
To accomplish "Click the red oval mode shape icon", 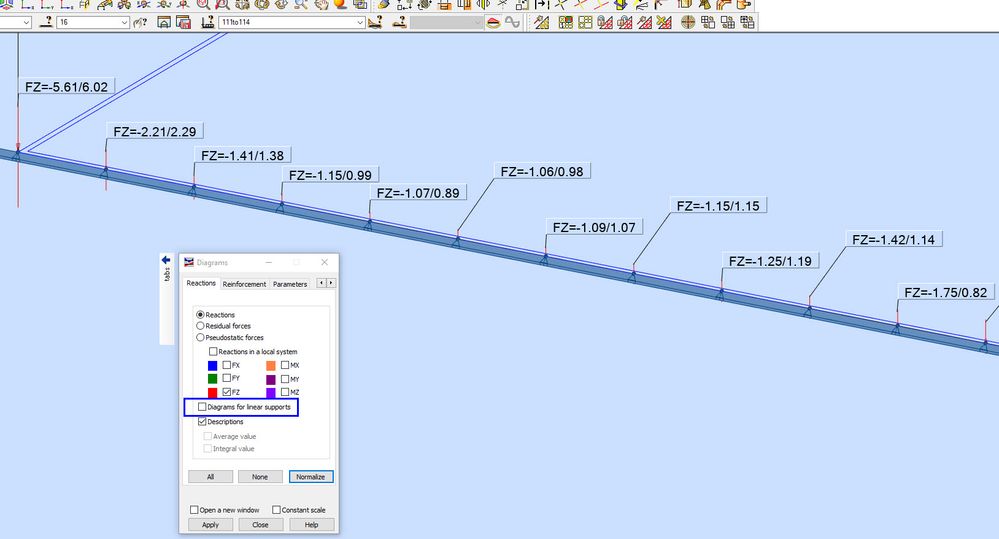I will (x=493, y=23).
